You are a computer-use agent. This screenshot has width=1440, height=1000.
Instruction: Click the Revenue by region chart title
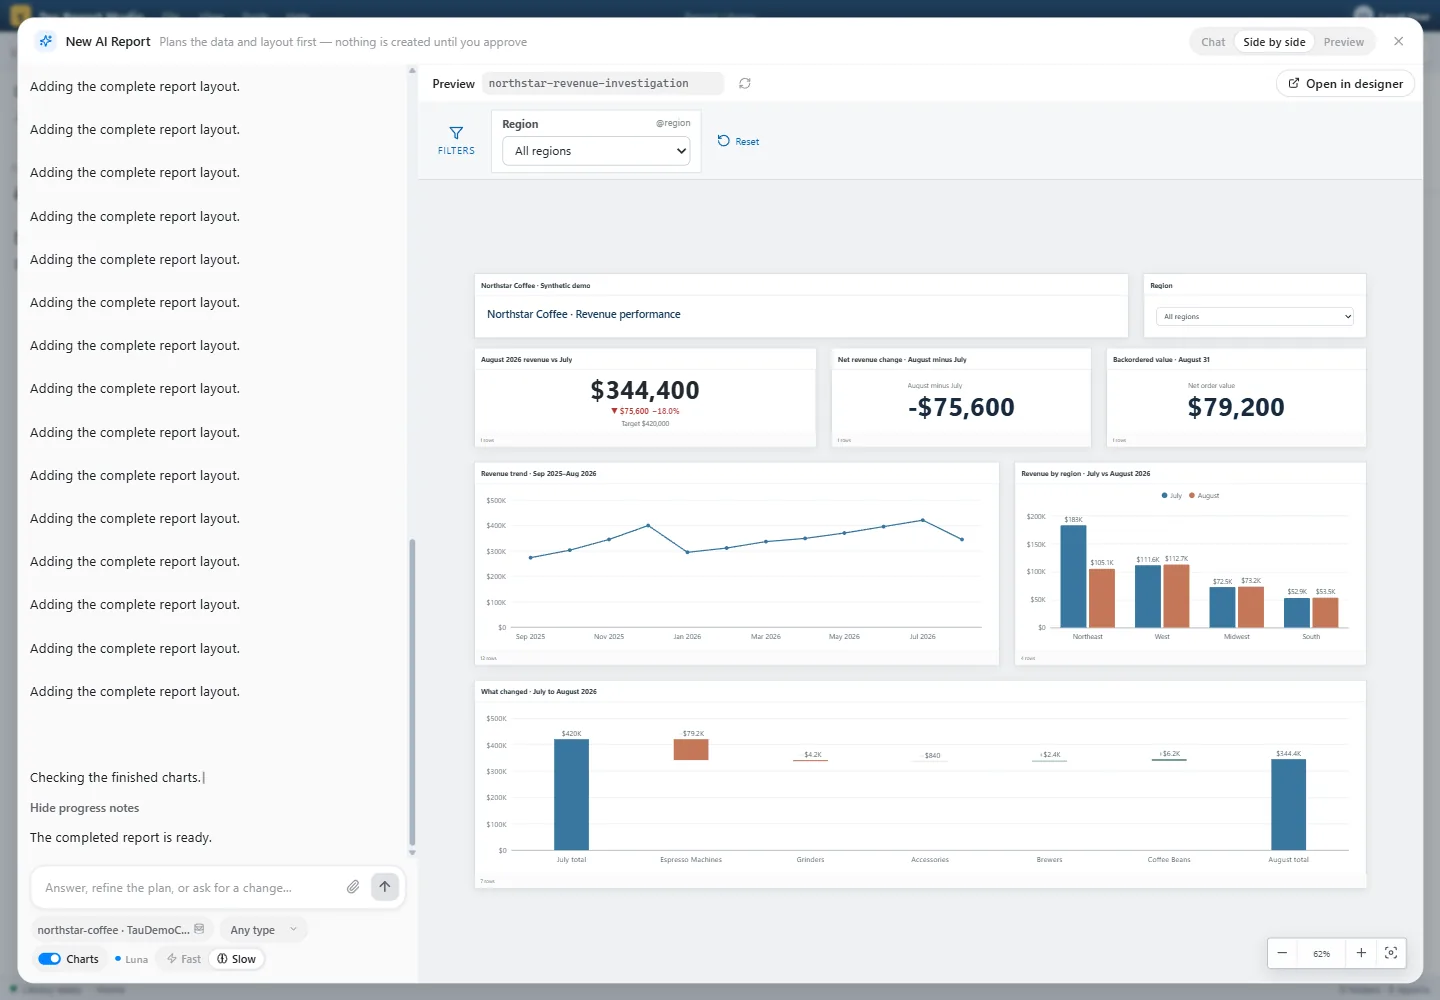[x=1085, y=474]
